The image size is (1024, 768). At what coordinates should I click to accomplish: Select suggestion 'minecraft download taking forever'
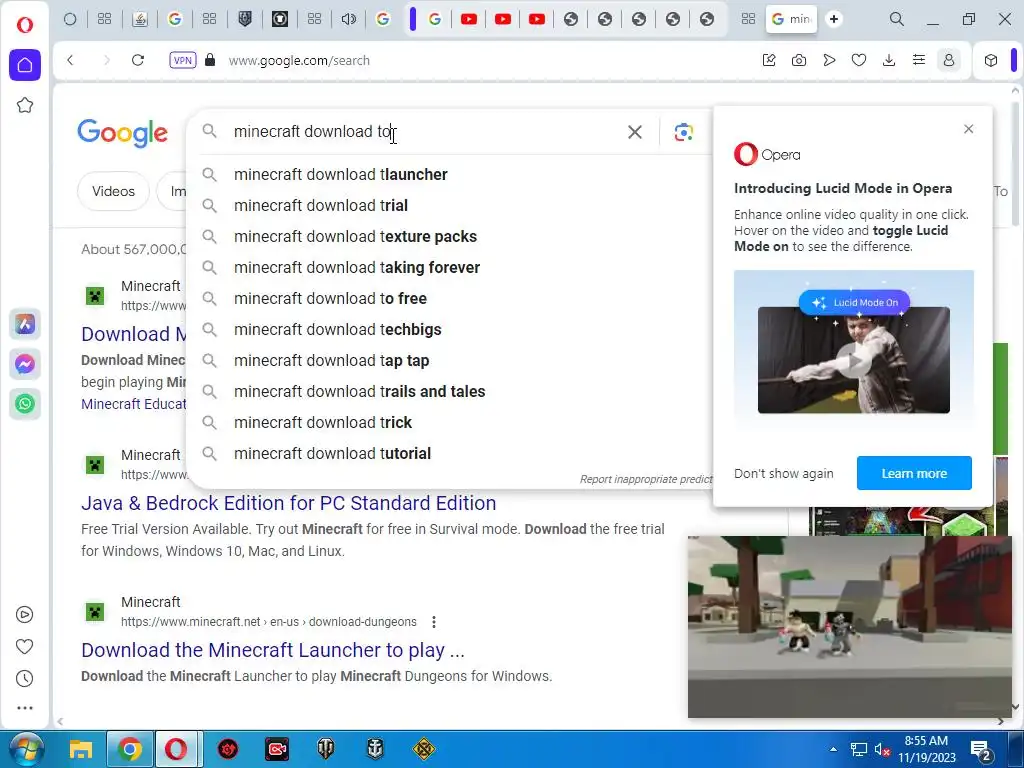click(451, 267)
